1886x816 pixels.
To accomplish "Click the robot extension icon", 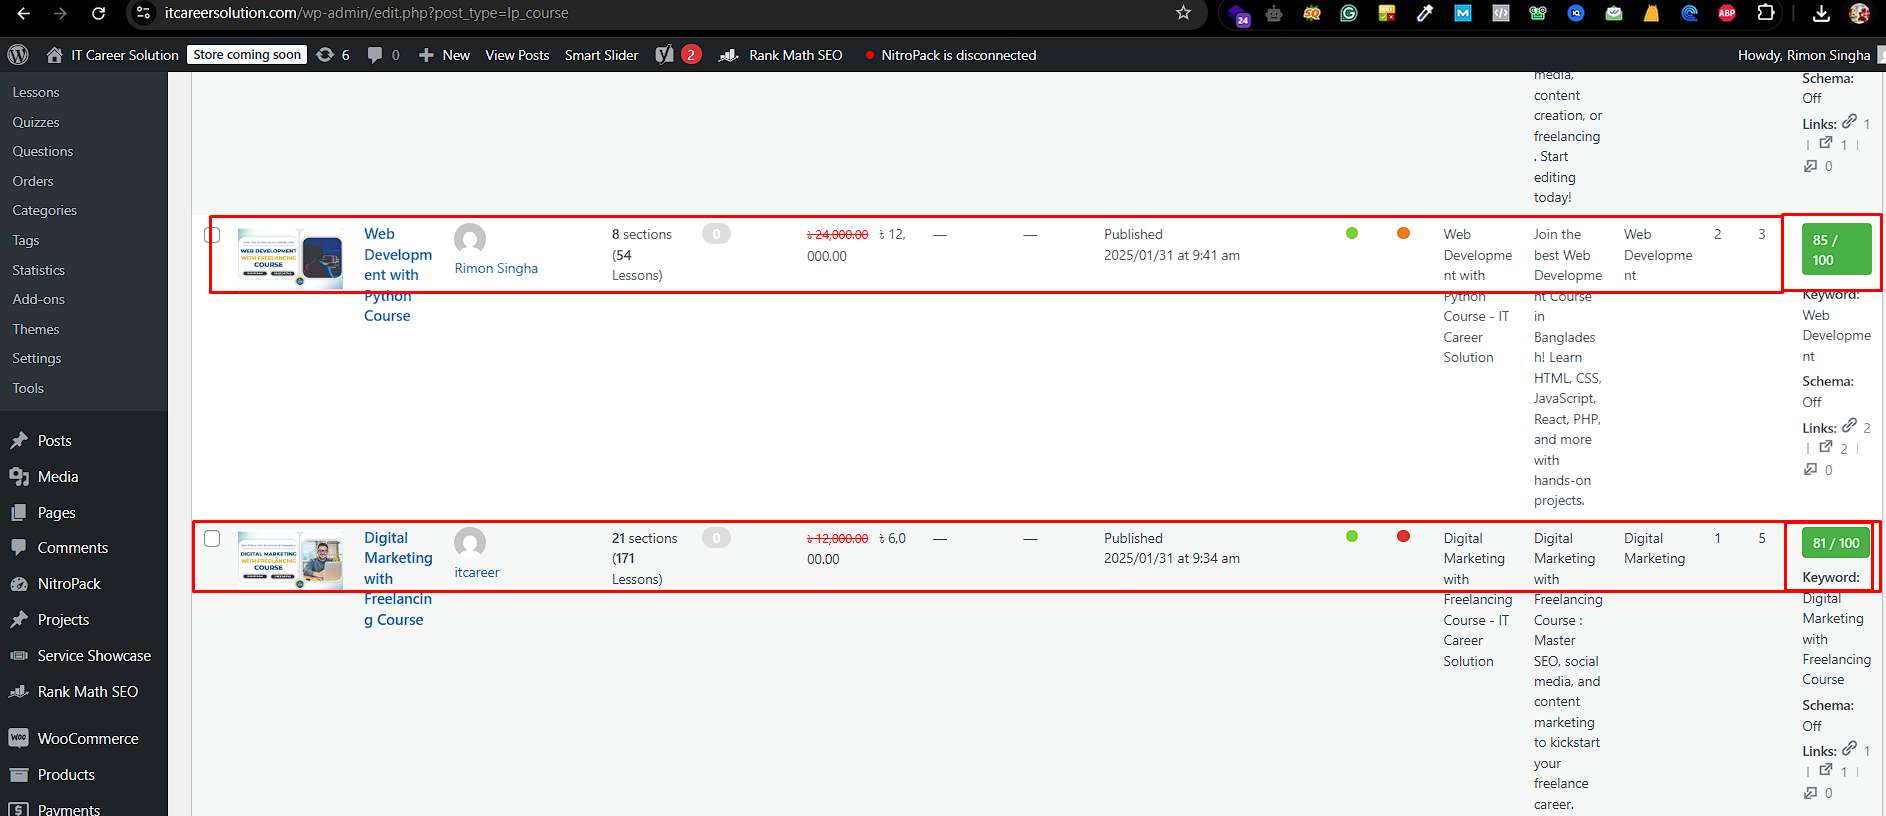I will coord(1274,13).
